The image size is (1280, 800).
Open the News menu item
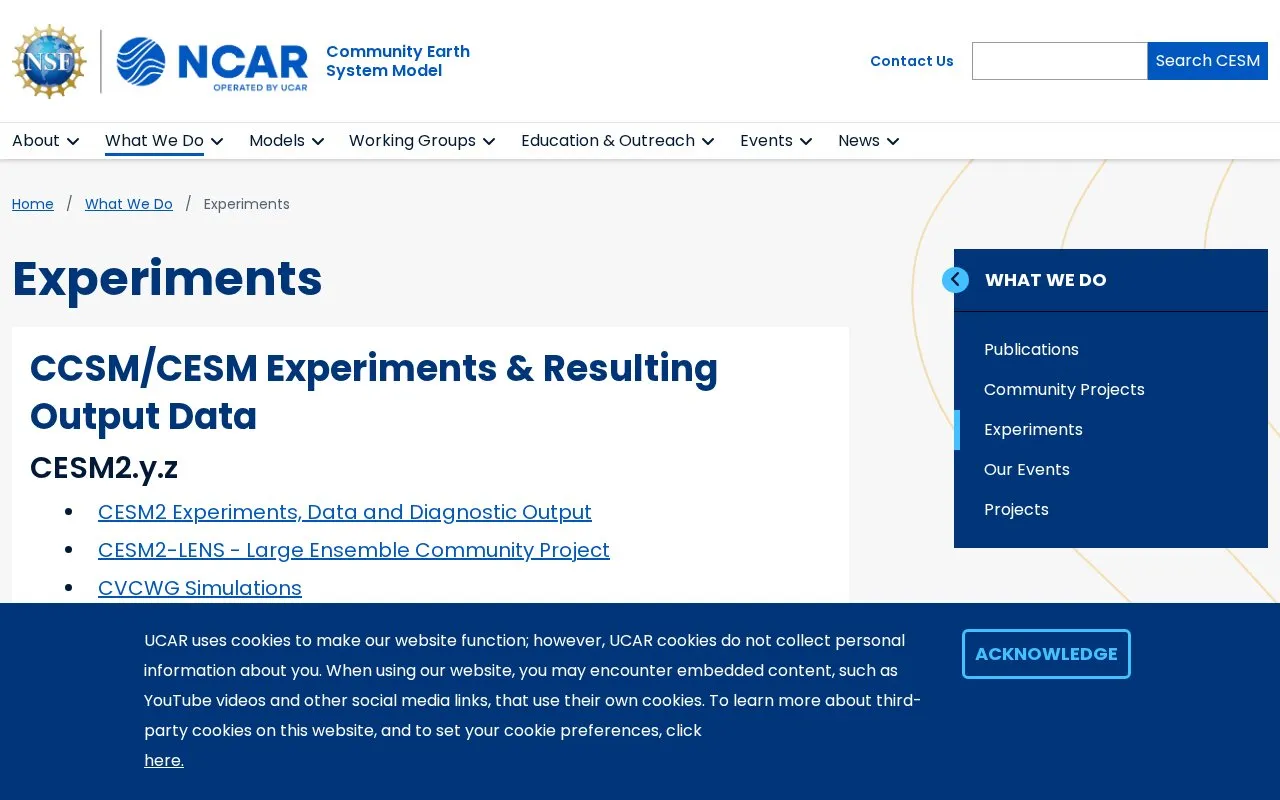tap(859, 141)
